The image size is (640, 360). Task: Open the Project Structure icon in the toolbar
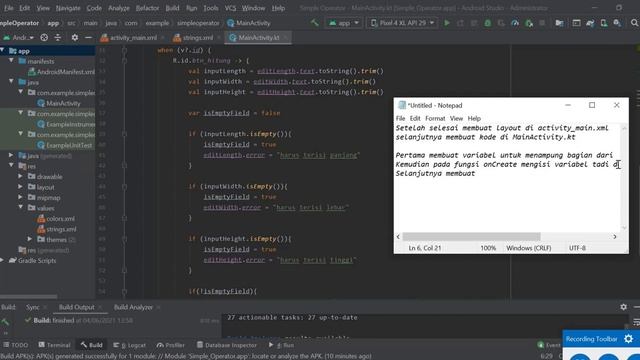559,23
